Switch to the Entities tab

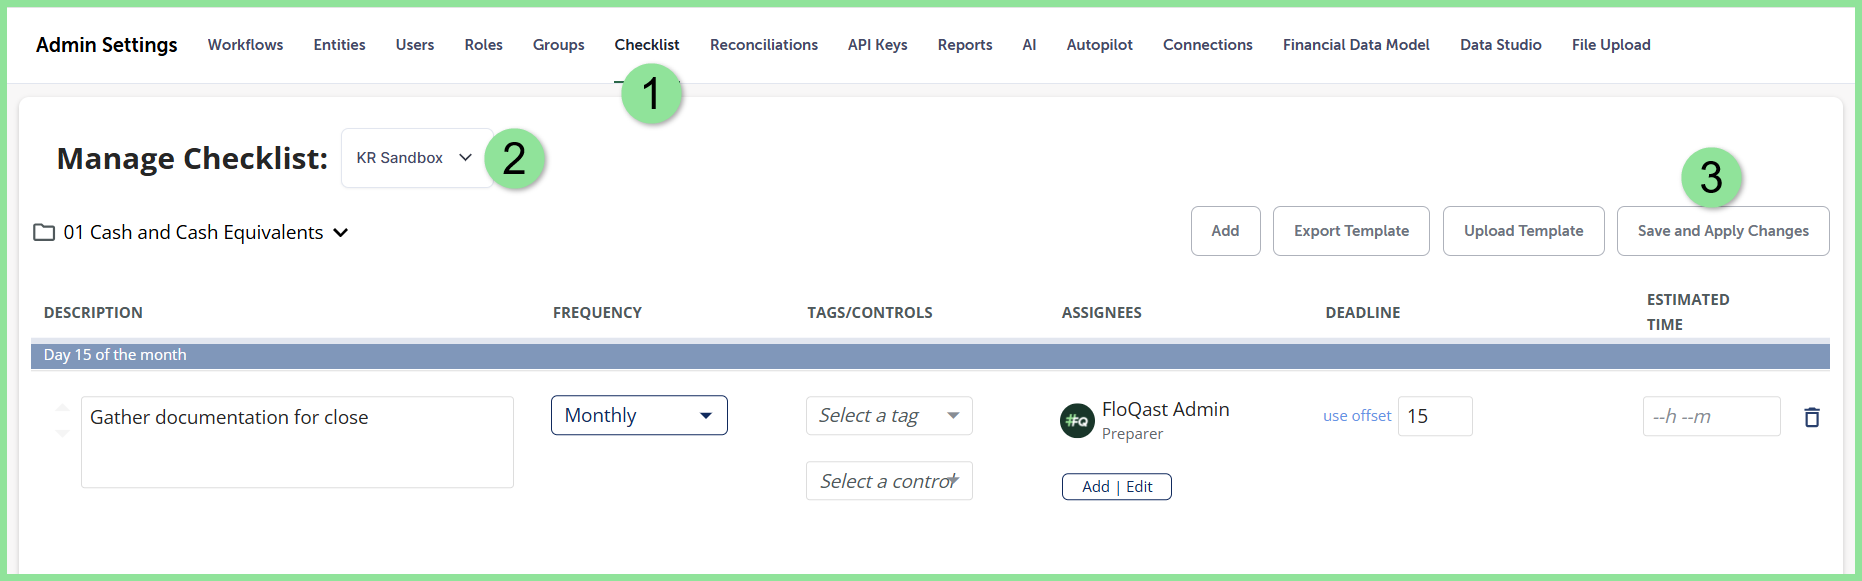click(339, 45)
